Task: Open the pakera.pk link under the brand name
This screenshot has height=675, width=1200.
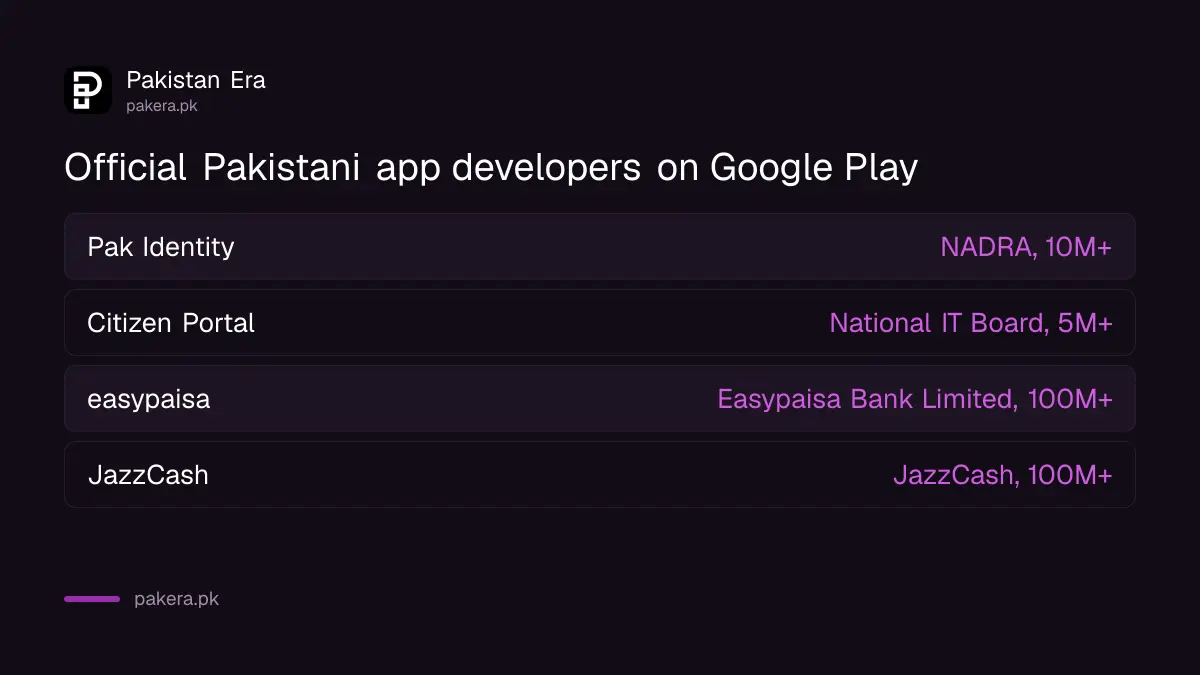Action: click(x=162, y=105)
